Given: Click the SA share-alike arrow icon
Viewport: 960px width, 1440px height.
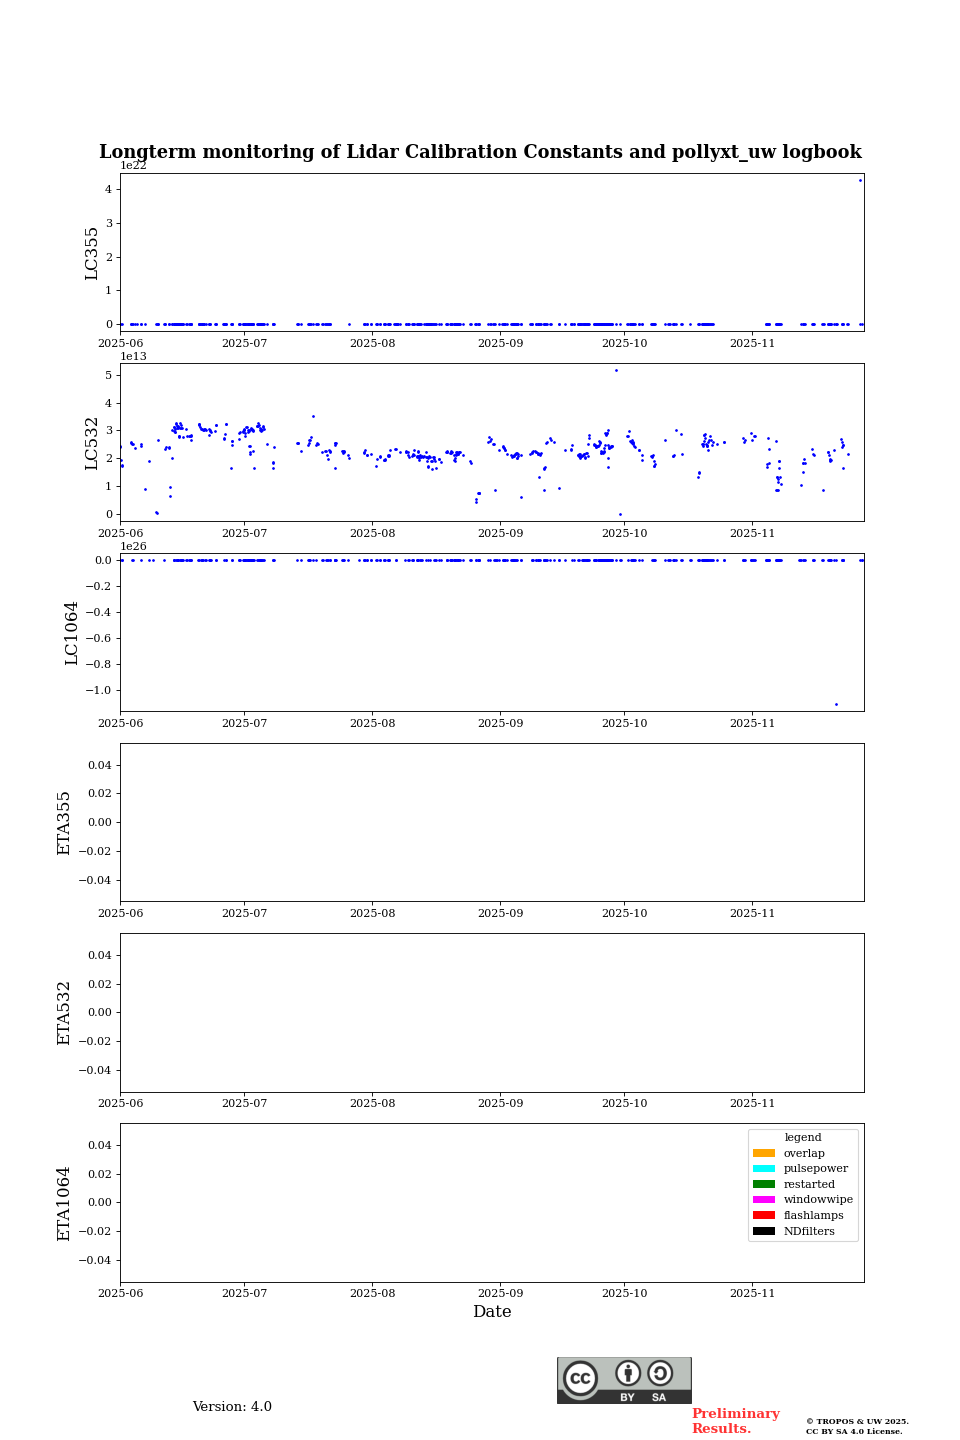Looking at the screenshot, I should 660,1373.
